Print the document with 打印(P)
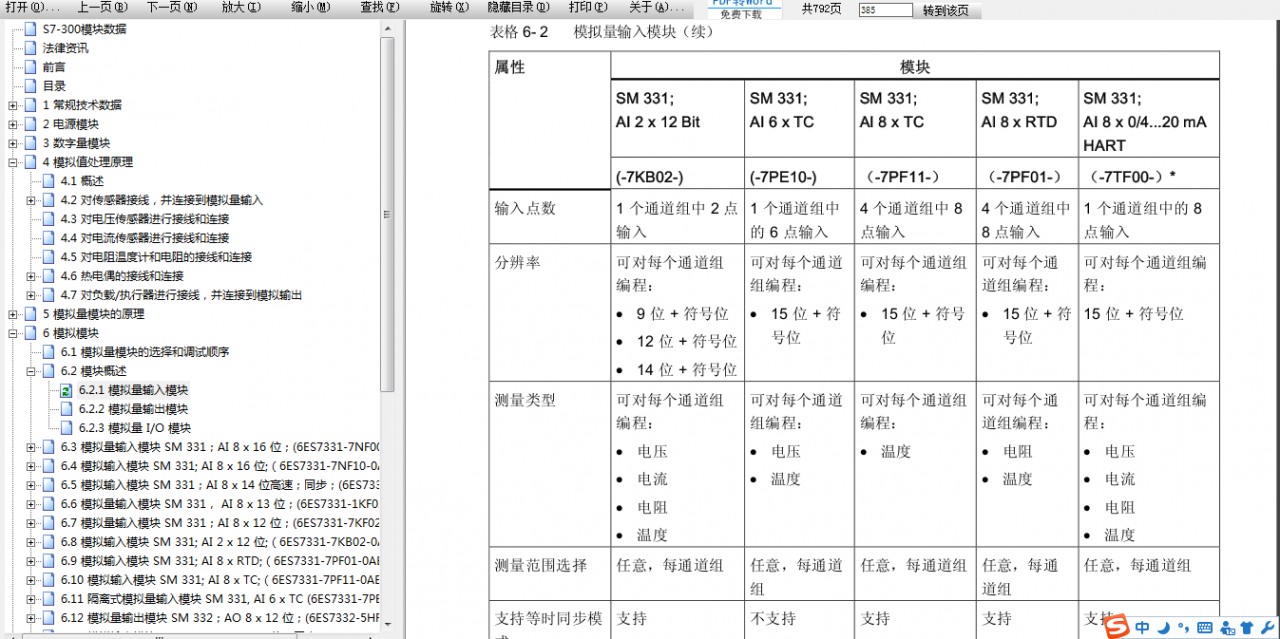1280x639 pixels. 587,7
